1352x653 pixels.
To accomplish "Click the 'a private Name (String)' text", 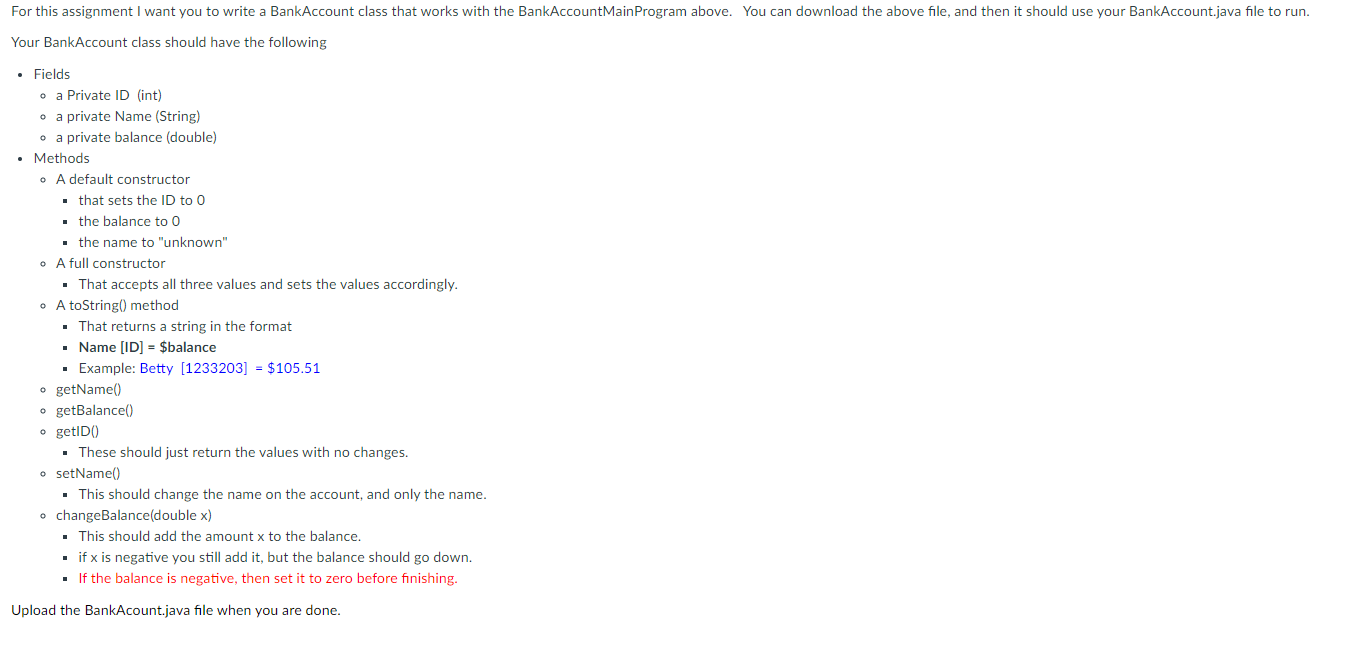I will coord(128,116).
